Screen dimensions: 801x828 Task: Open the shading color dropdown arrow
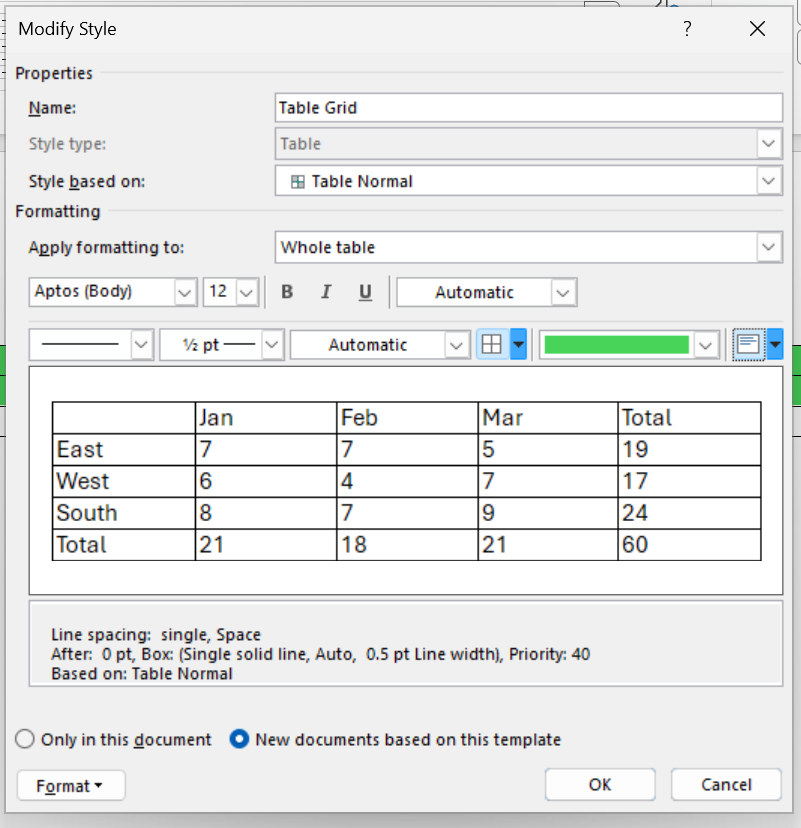705,344
